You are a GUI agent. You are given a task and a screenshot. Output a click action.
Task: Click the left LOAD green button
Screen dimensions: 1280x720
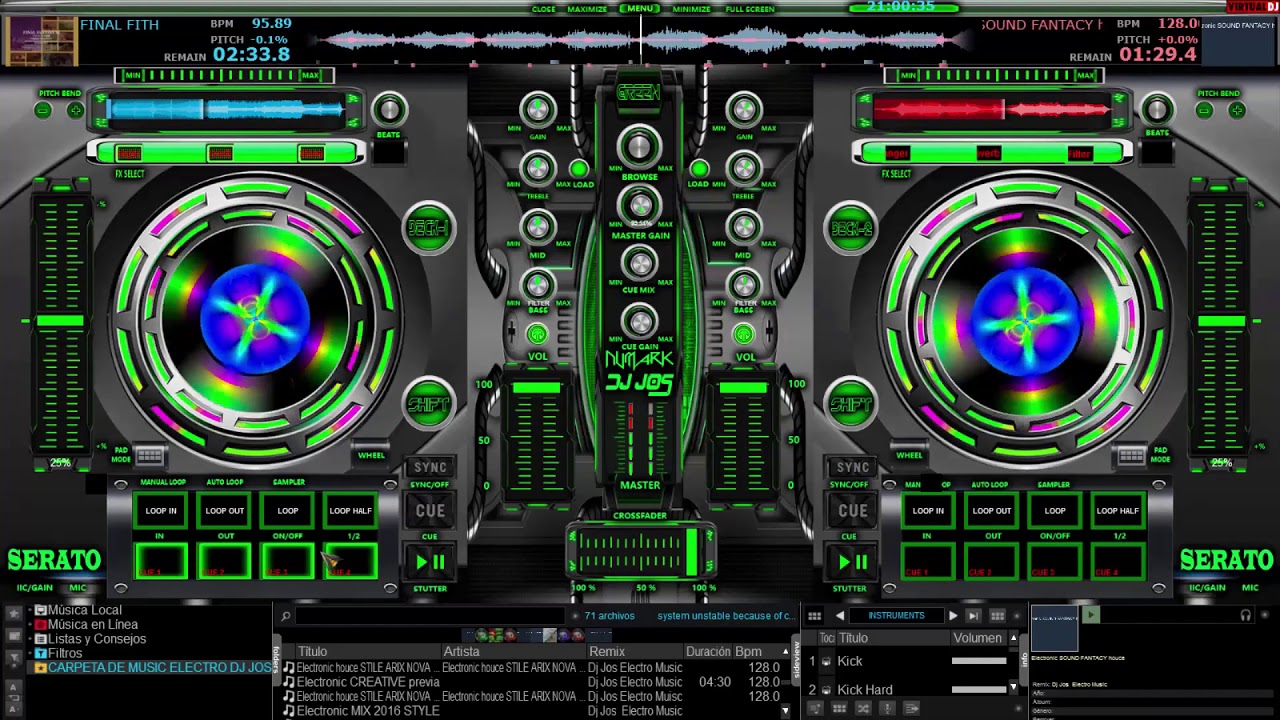coord(579,169)
